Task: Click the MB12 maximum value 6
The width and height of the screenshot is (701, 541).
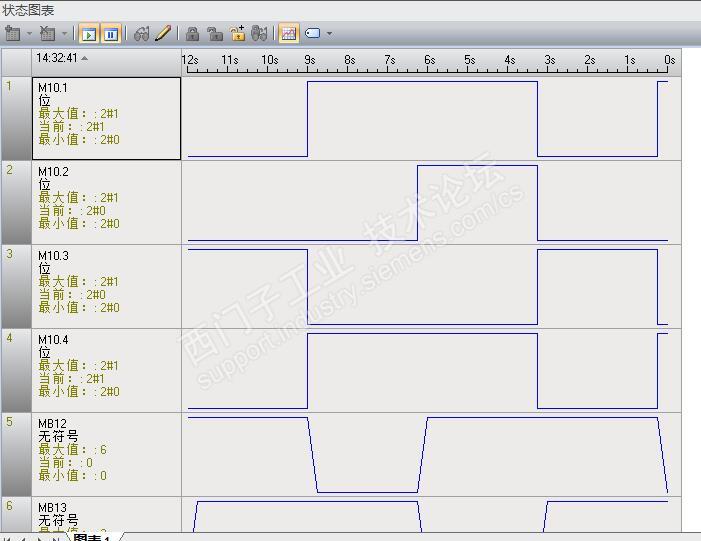Action: [x=103, y=450]
